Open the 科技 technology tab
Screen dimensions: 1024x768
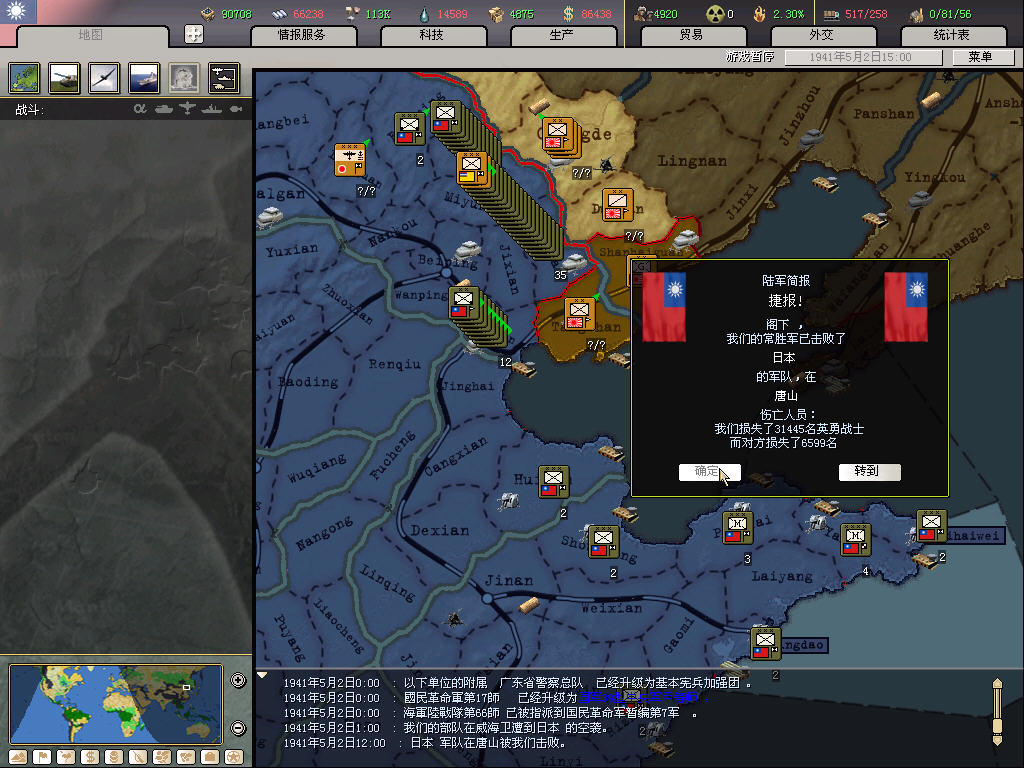(x=431, y=36)
